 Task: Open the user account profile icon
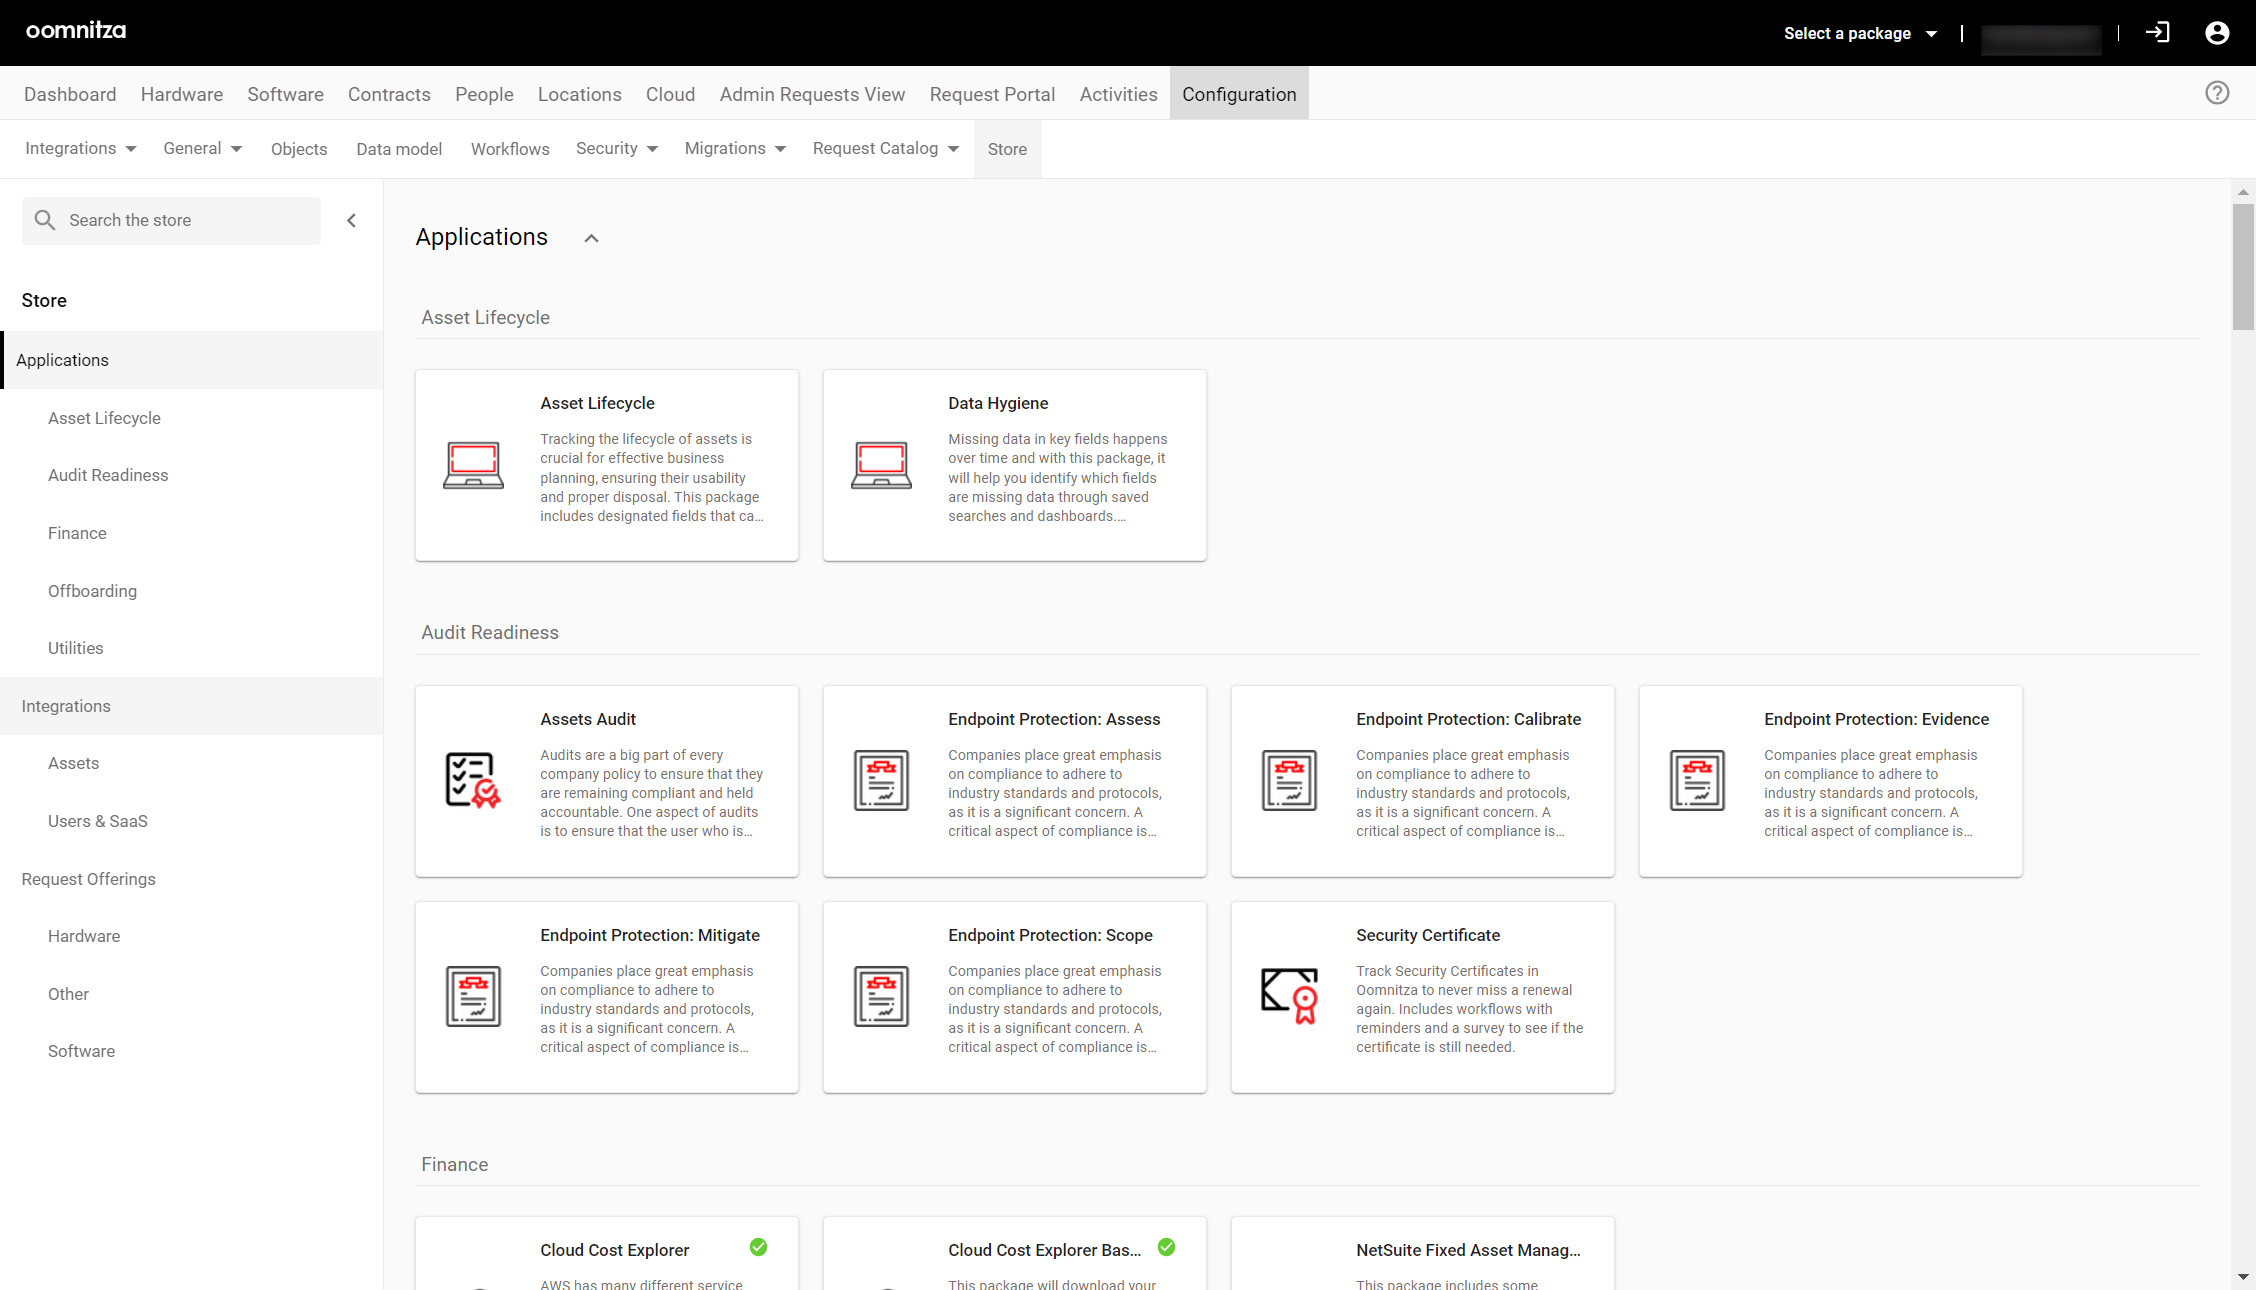tap(2217, 33)
